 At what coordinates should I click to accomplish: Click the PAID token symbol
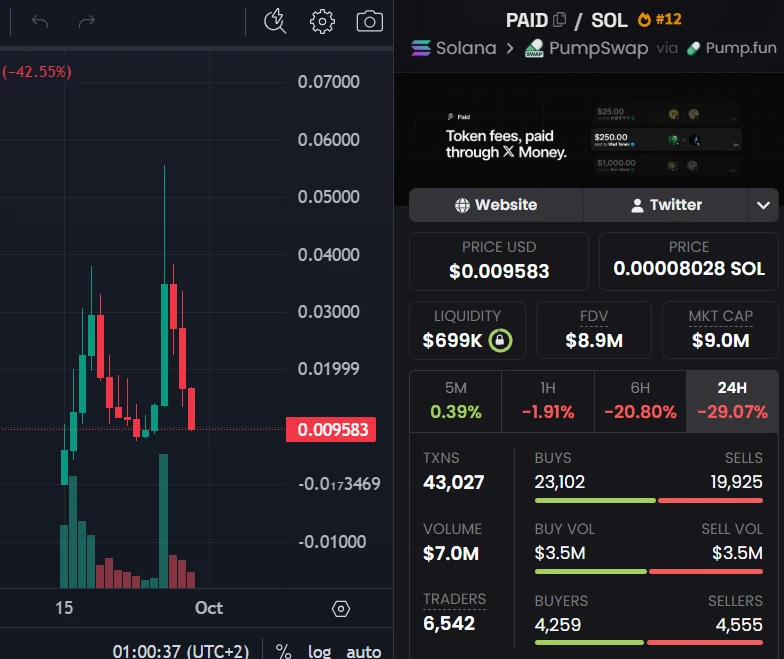click(526, 20)
